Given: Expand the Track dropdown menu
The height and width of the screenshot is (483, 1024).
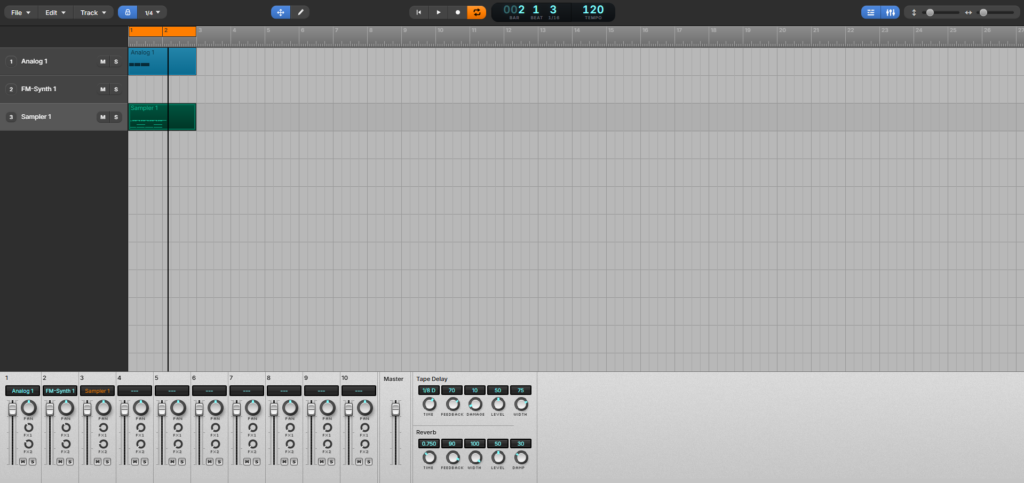Looking at the screenshot, I should click(93, 12).
